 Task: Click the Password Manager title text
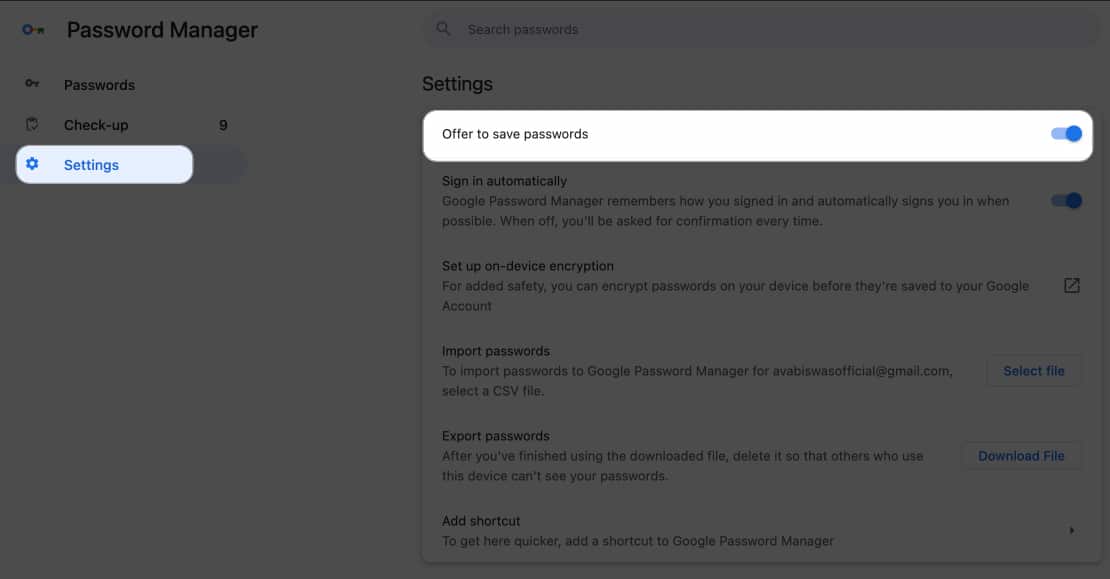[x=162, y=30]
